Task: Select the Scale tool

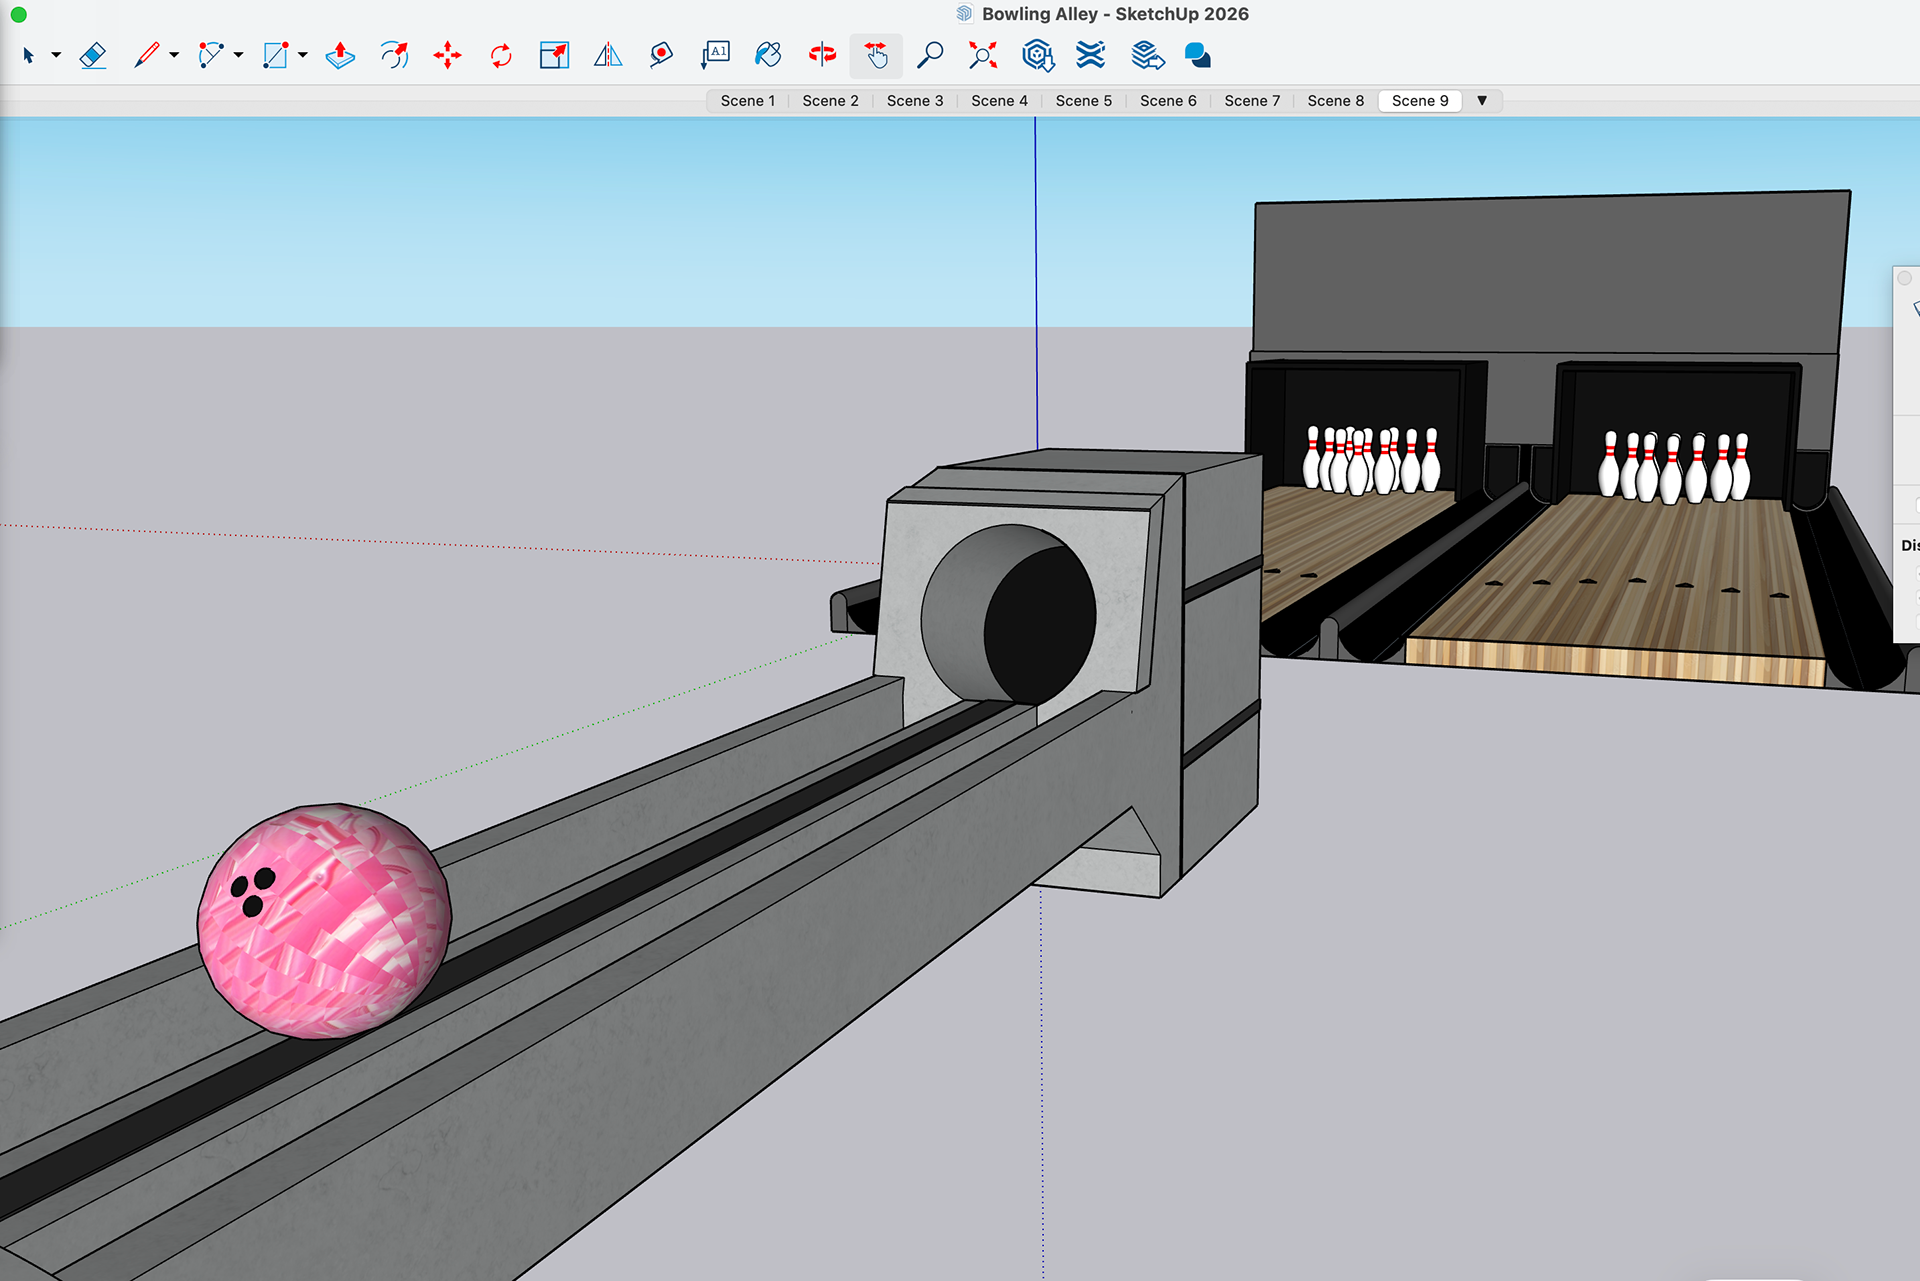Action: [x=554, y=55]
